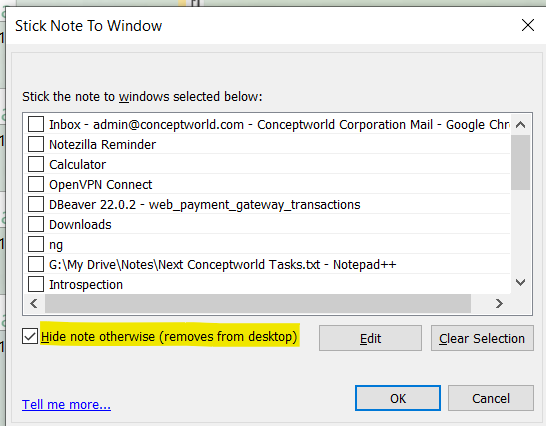The width and height of the screenshot is (546, 426).
Task: Check the 'ng' window checkbox
Action: coord(36,244)
